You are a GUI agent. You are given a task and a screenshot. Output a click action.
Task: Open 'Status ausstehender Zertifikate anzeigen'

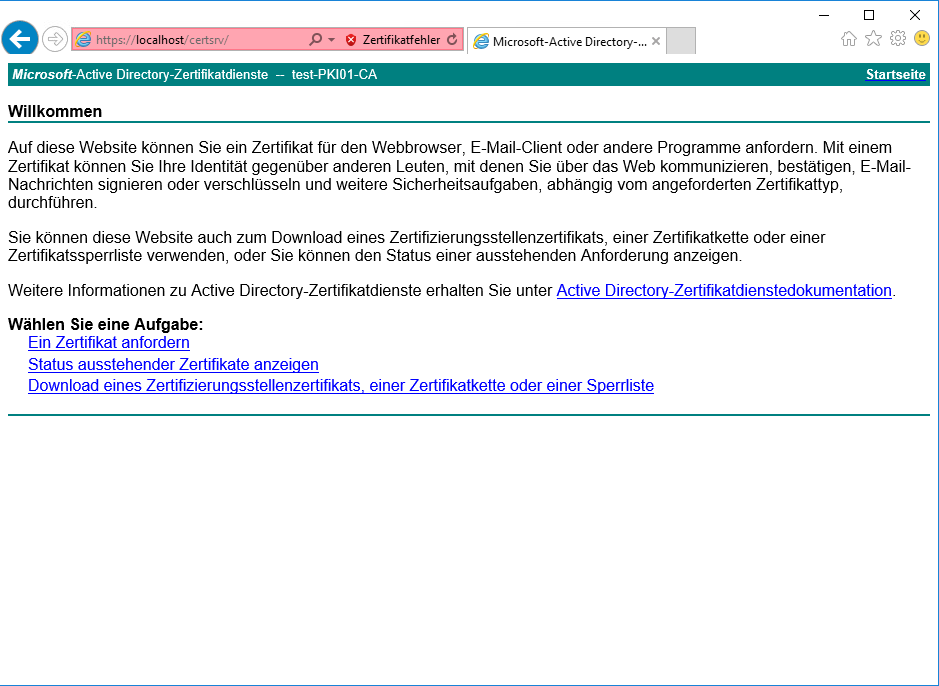coord(173,365)
